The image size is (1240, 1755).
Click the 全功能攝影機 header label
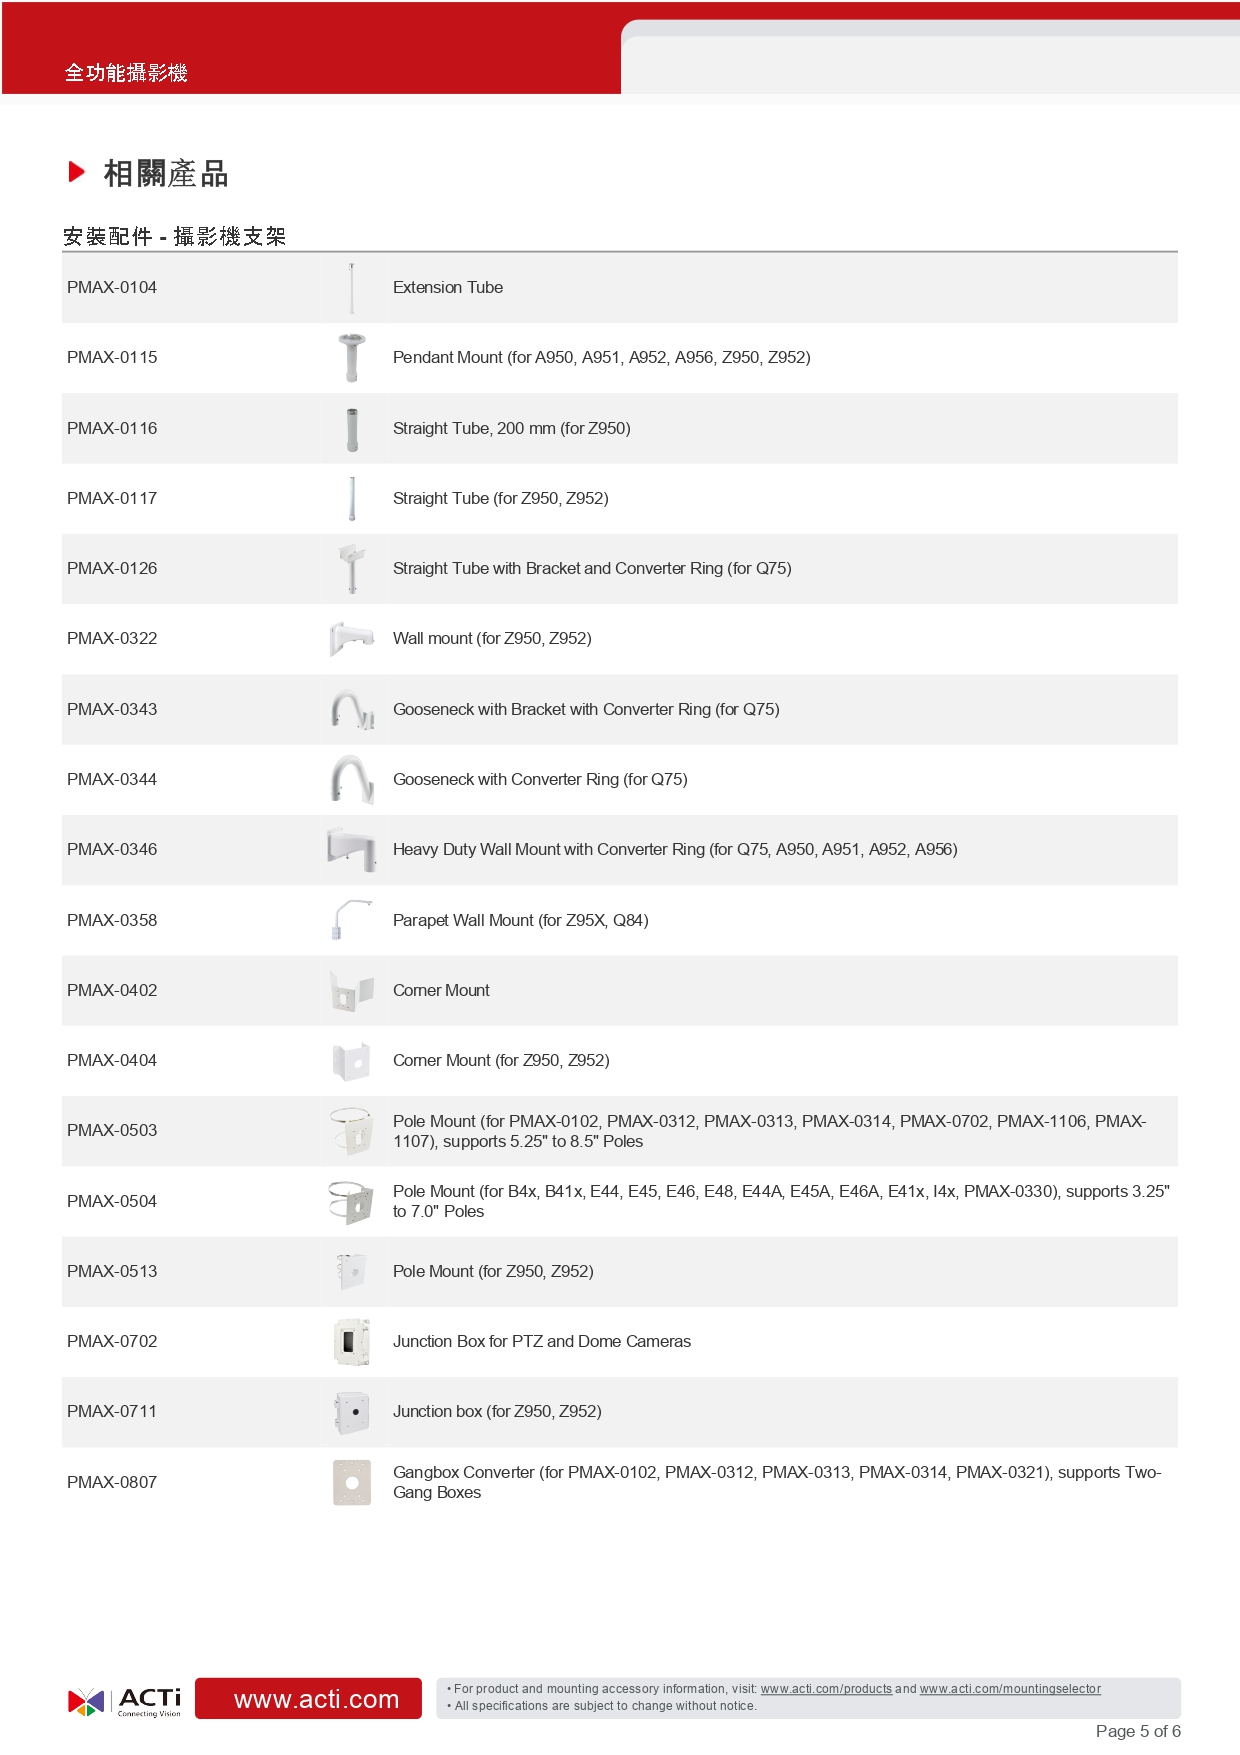[x=126, y=72]
